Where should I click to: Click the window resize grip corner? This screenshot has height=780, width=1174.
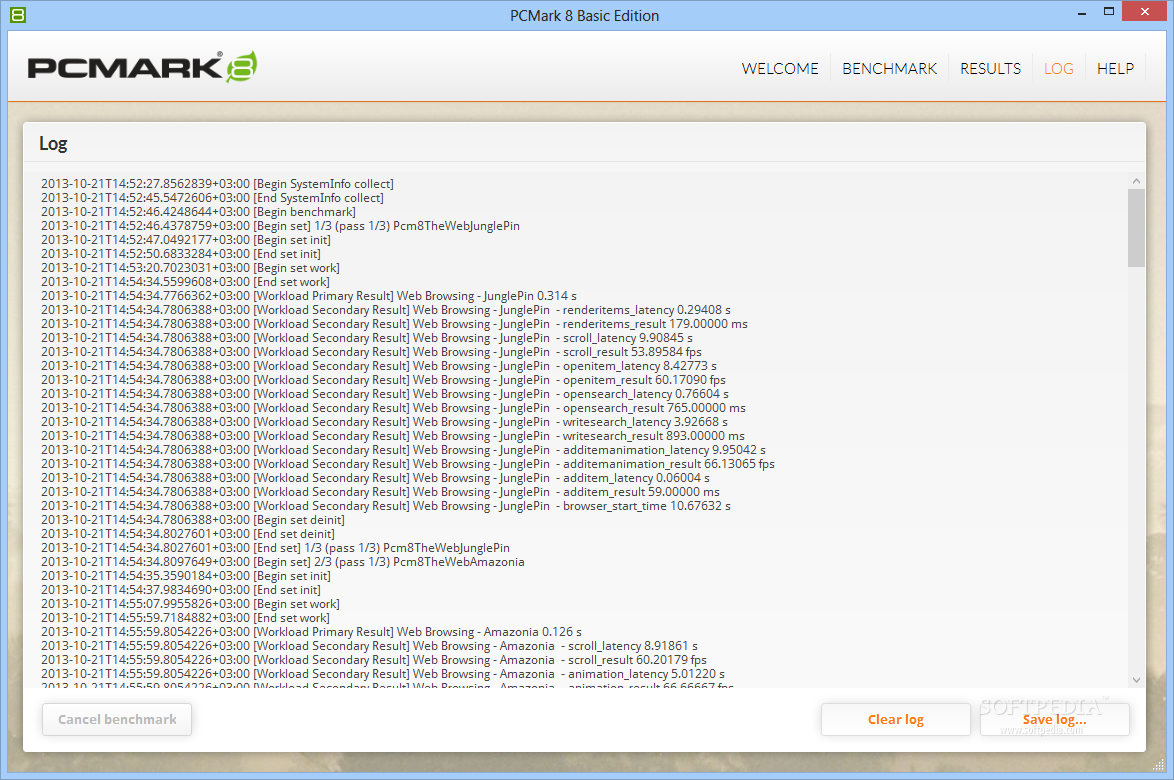[x=1158, y=764]
